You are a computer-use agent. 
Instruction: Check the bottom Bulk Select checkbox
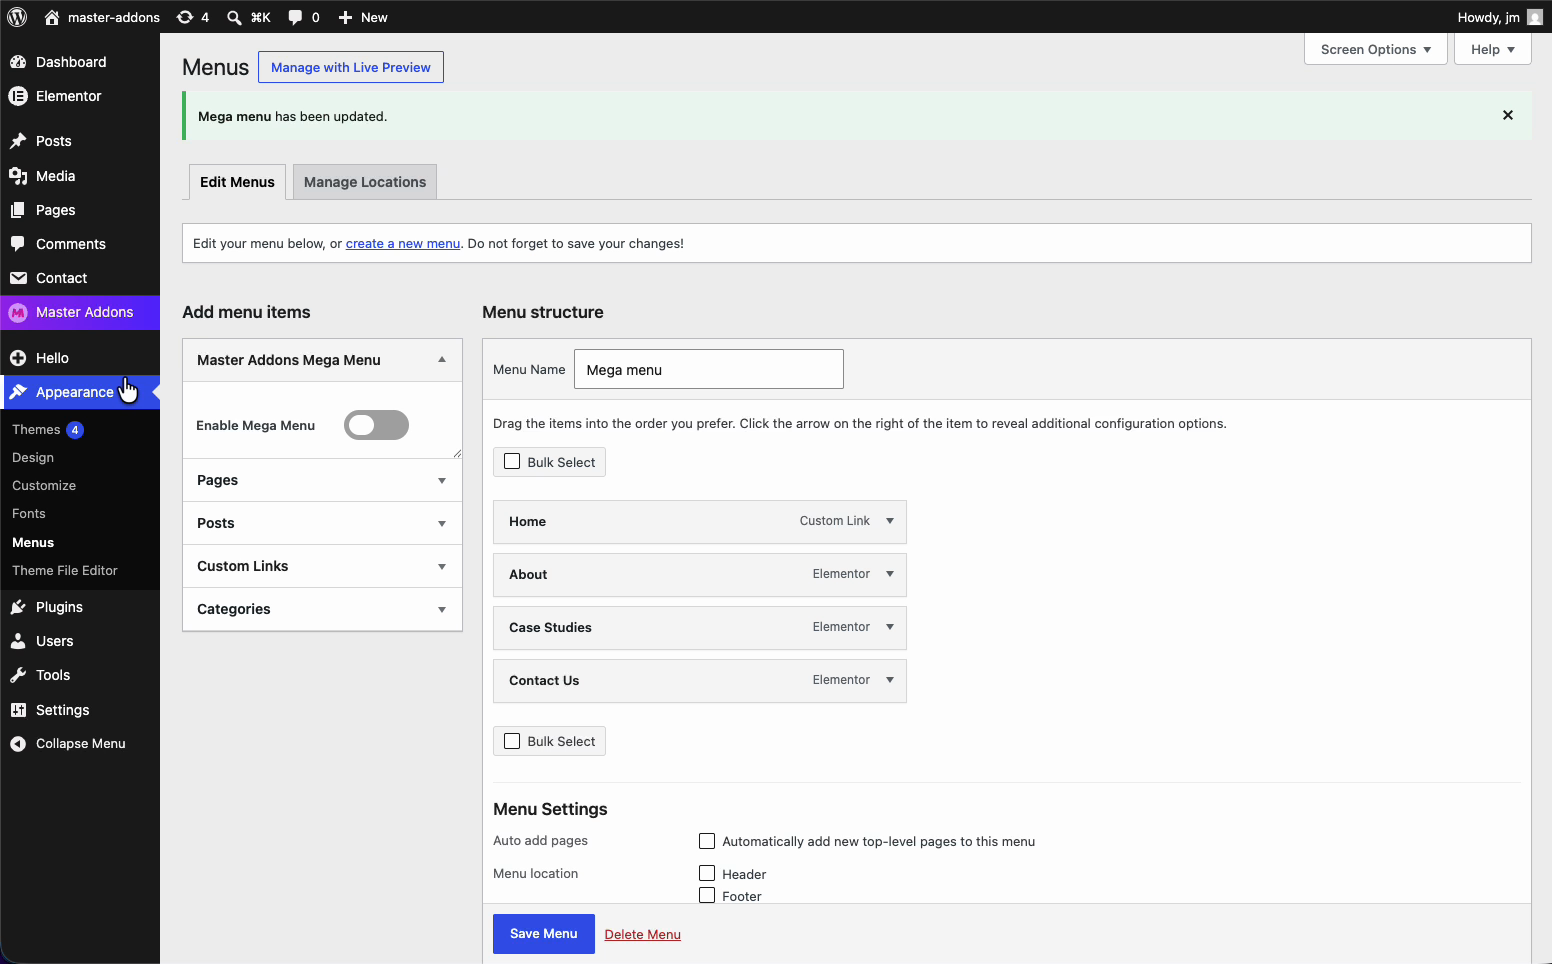coord(512,741)
